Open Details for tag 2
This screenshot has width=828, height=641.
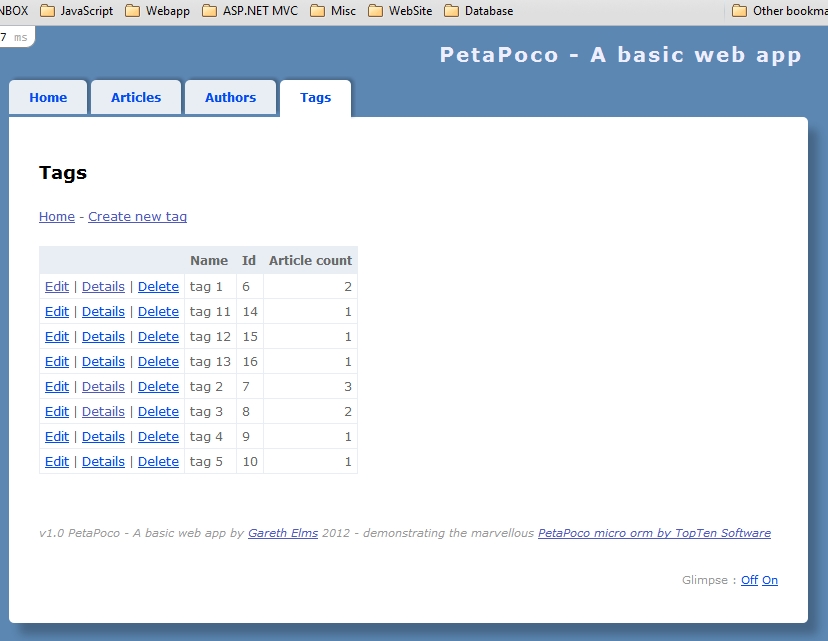click(103, 387)
